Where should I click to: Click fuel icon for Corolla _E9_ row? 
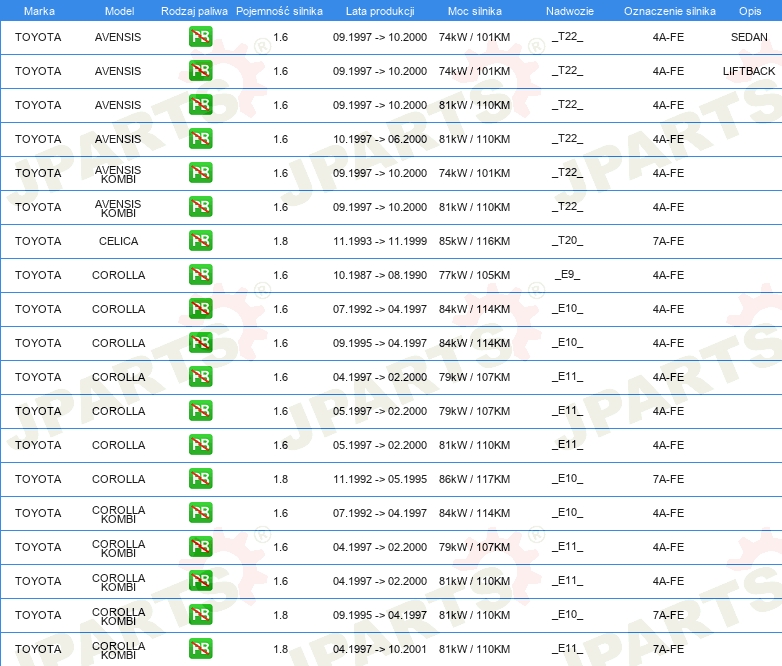pyautogui.click(x=200, y=274)
